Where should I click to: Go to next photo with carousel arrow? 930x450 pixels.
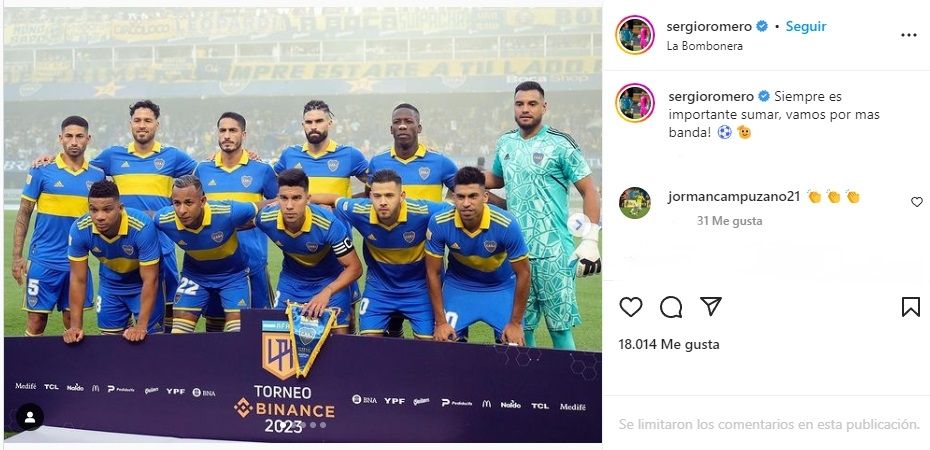578,225
